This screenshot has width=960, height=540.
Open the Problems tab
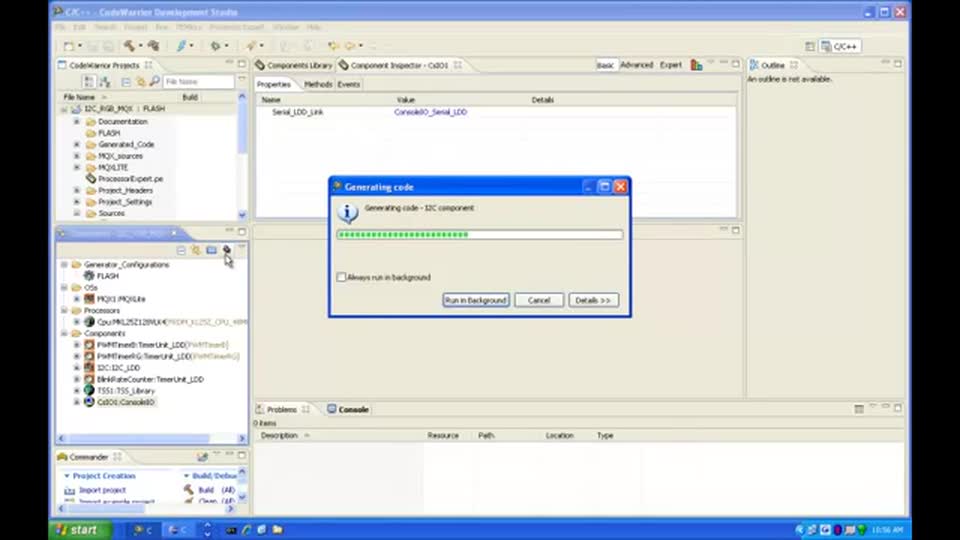point(282,409)
